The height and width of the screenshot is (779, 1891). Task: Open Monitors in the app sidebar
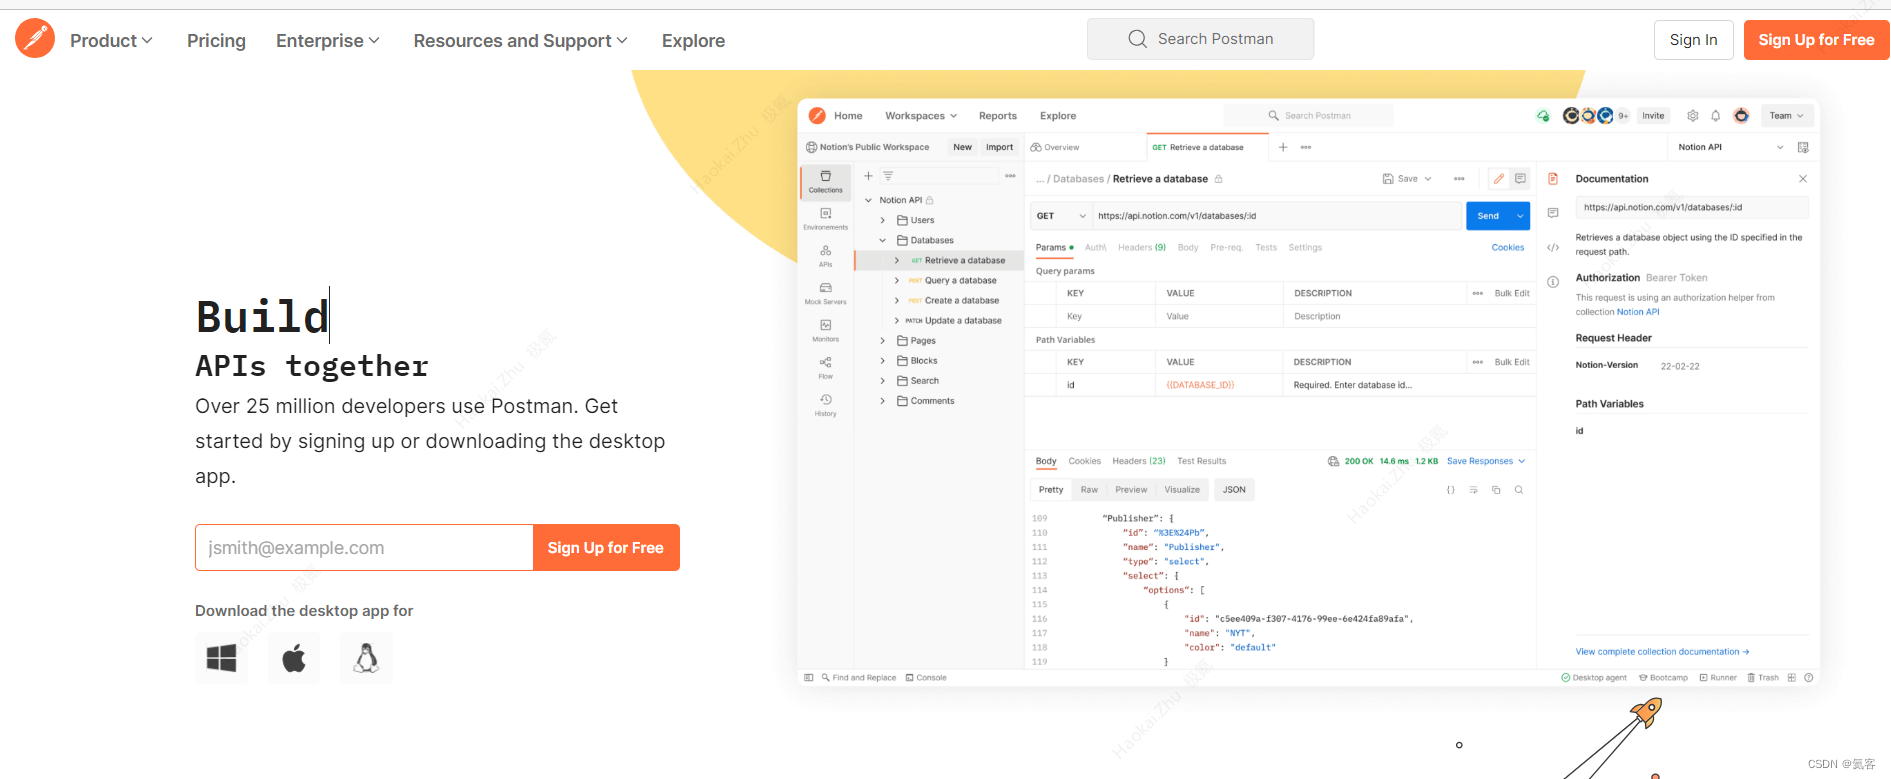(x=826, y=330)
